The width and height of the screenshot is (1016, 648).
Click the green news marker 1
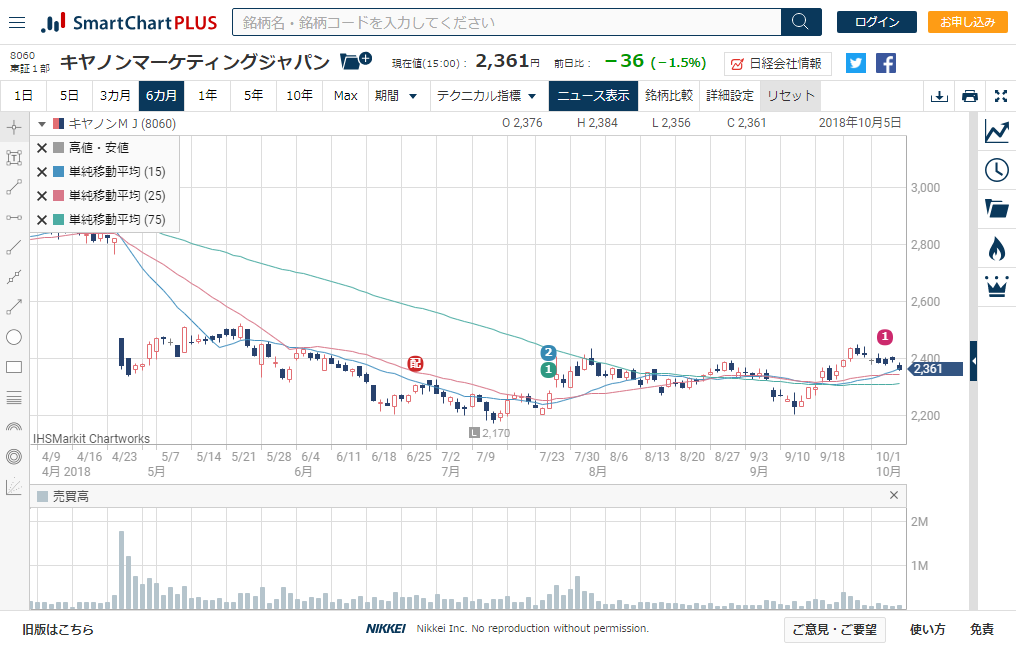pyautogui.click(x=548, y=369)
